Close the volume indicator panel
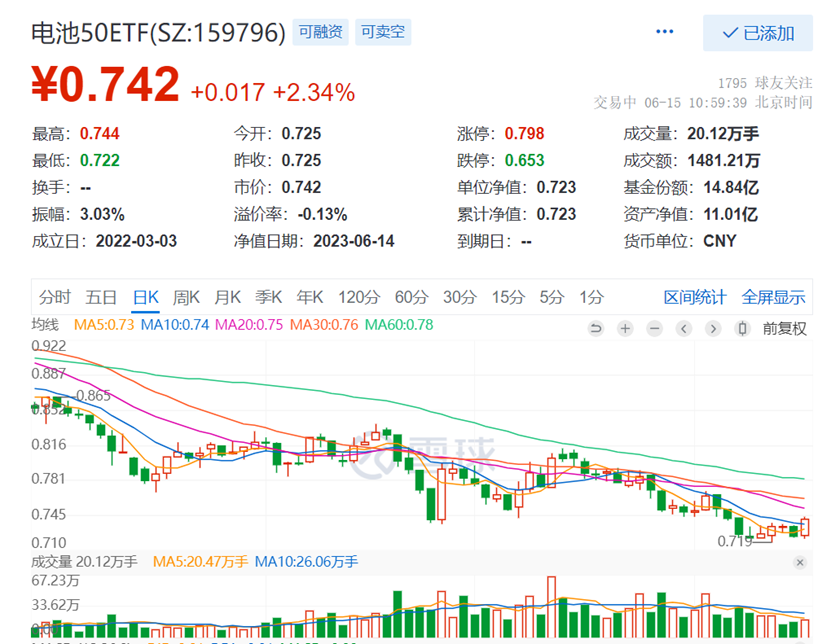The width and height of the screenshot is (831, 644). click(x=800, y=562)
